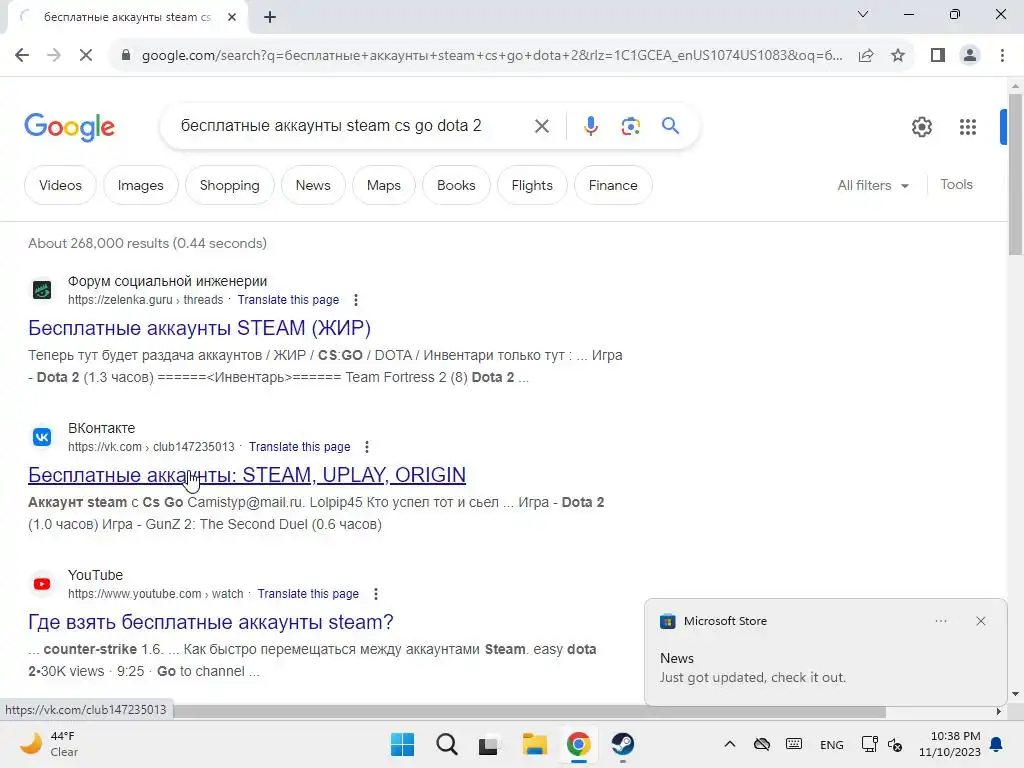
Task: Click the YouTube site favicon
Action: click(x=42, y=583)
